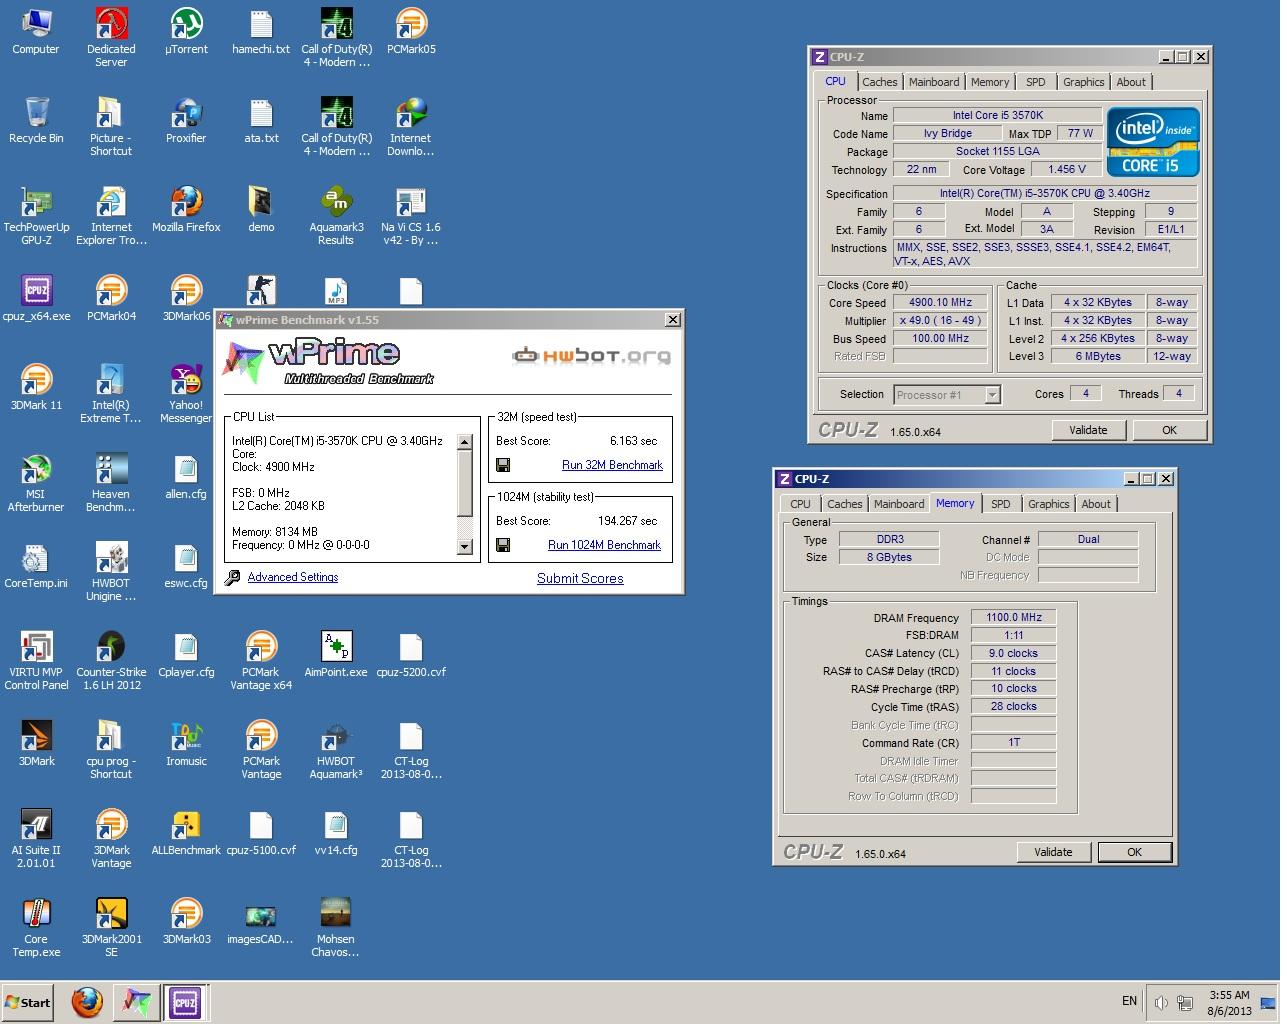Open Advanced Settings in wPrime
This screenshot has height=1024, width=1282.
click(x=293, y=577)
